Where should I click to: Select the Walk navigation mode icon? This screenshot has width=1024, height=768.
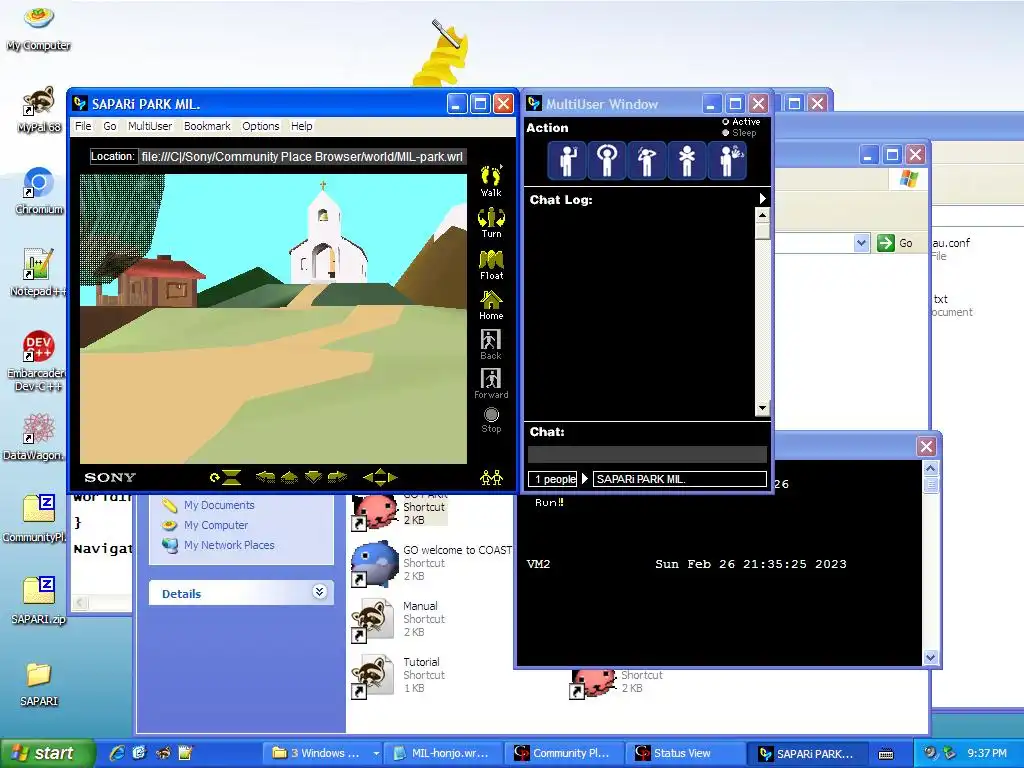491,181
